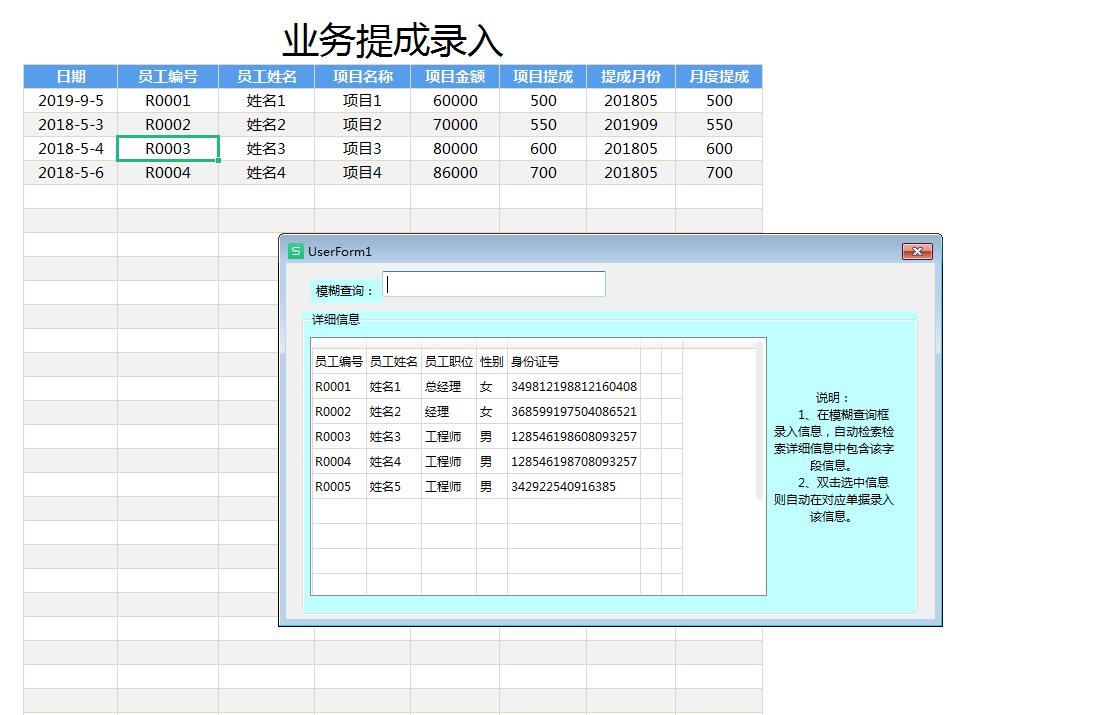
Task: Click the UserForm1 title bar icon
Action: click(296, 251)
